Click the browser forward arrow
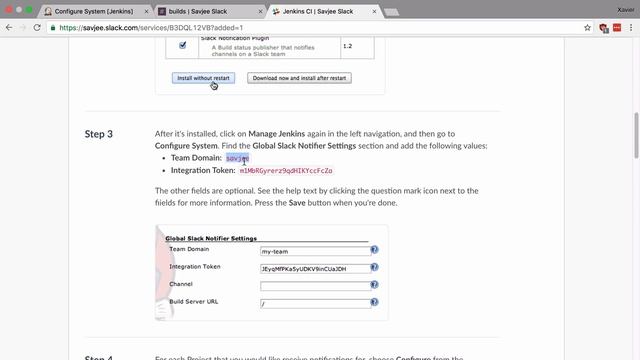 pyautogui.click(x=23, y=28)
